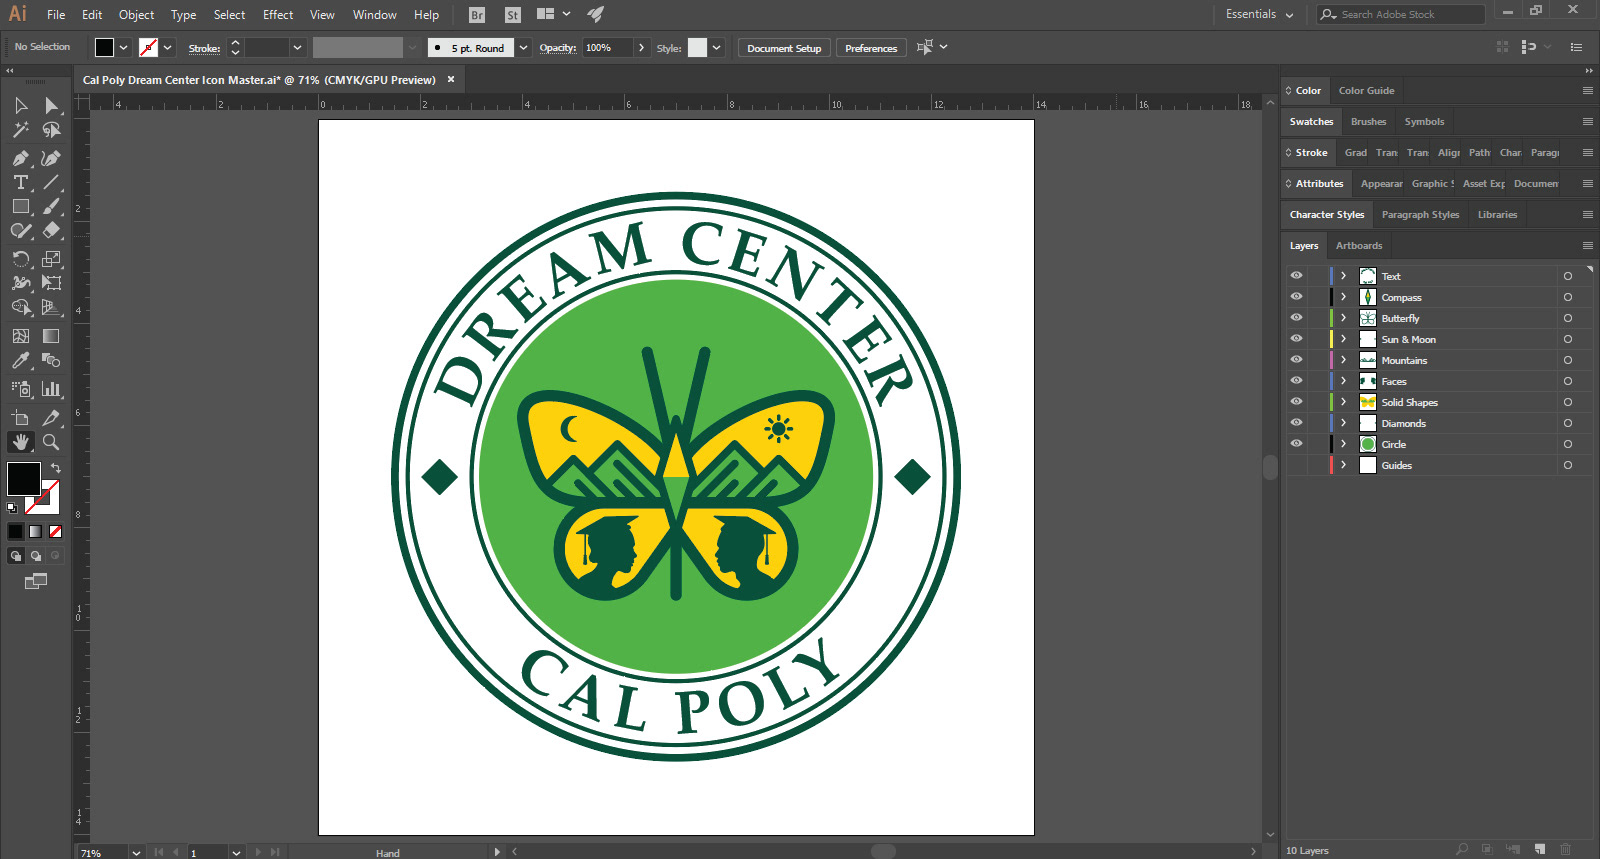Select the Perspective Grid tool
Image resolution: width=1600 pixels, height=859 pixels.
[51, 307]
